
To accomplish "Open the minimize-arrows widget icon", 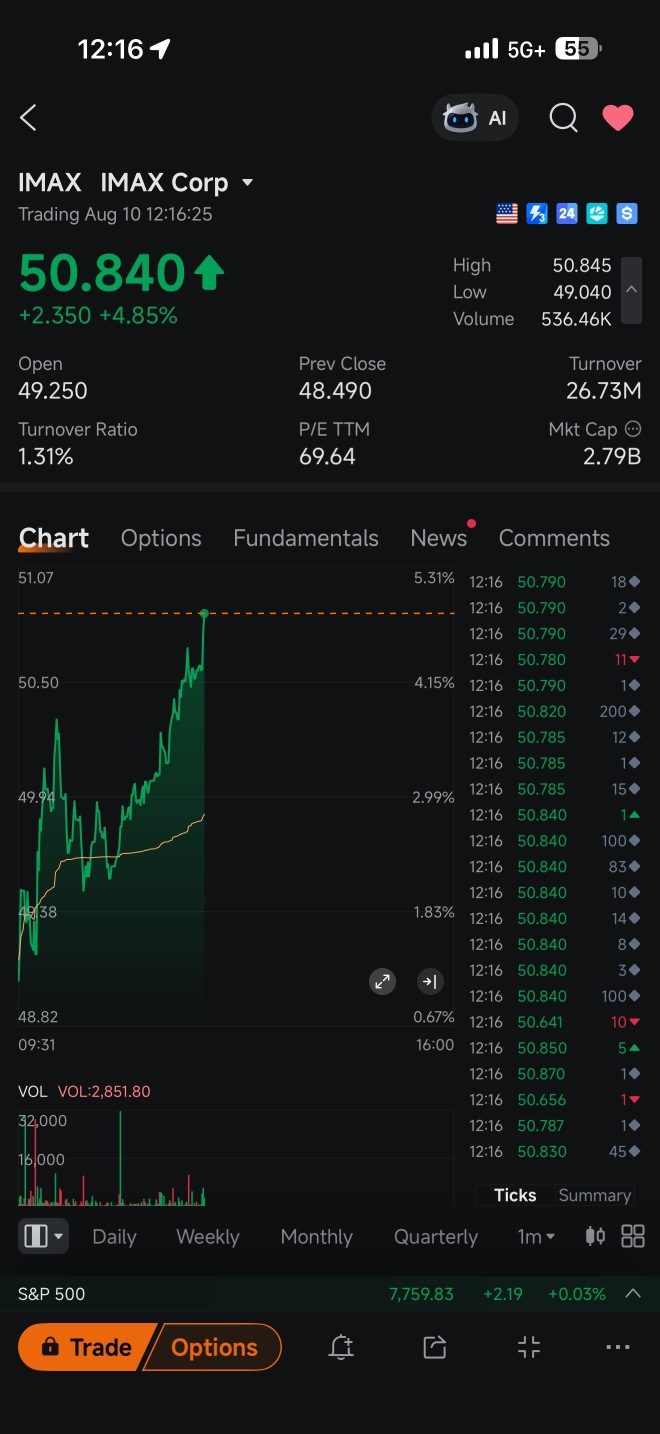I will (x=529, y=1348).
